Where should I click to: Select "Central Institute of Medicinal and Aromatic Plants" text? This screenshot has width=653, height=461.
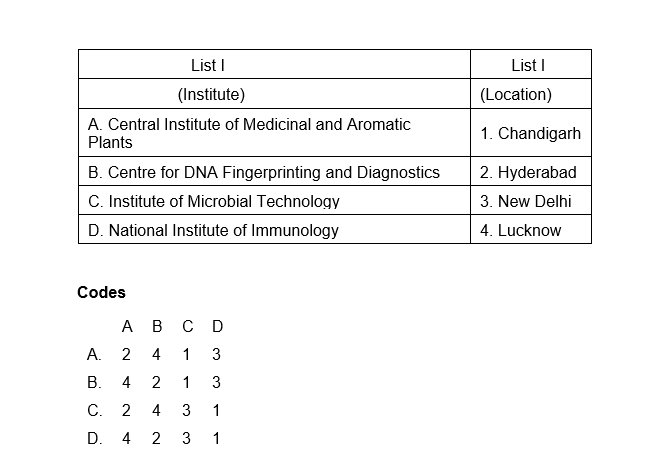(x=249, y=133)
